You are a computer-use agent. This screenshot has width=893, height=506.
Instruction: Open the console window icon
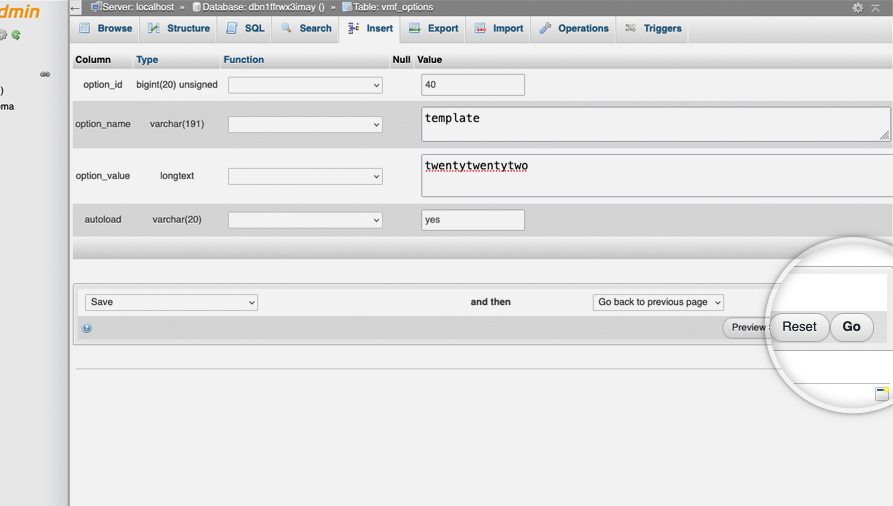(882, 393)
